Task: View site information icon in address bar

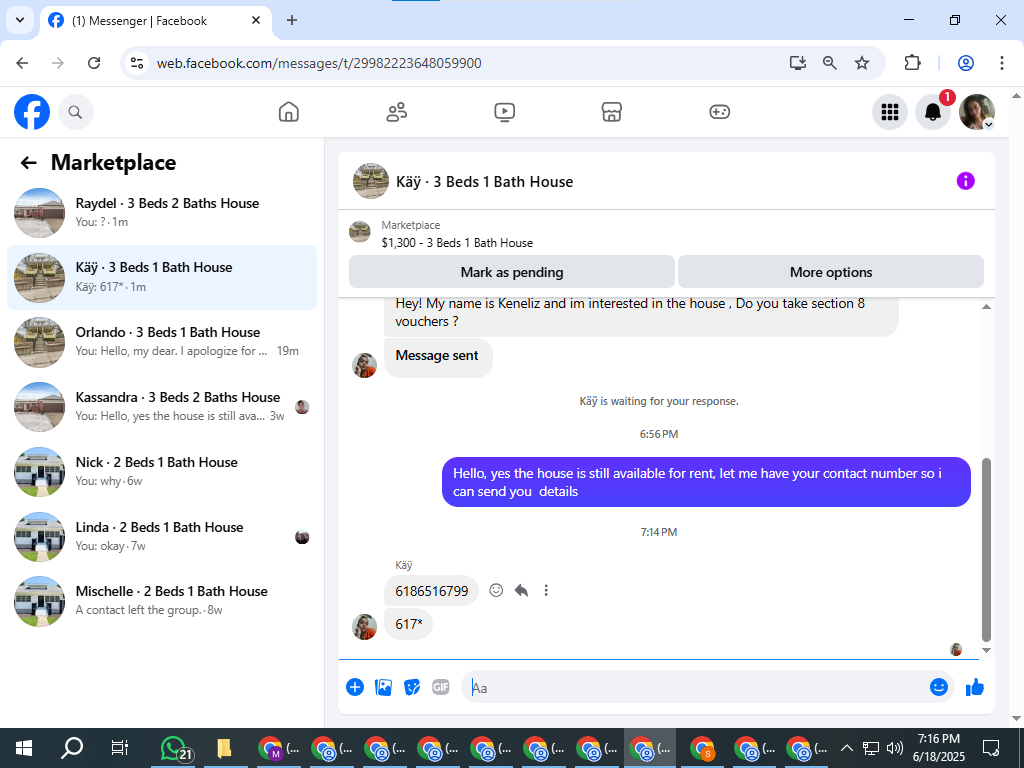Action: (x=137, y=63)
